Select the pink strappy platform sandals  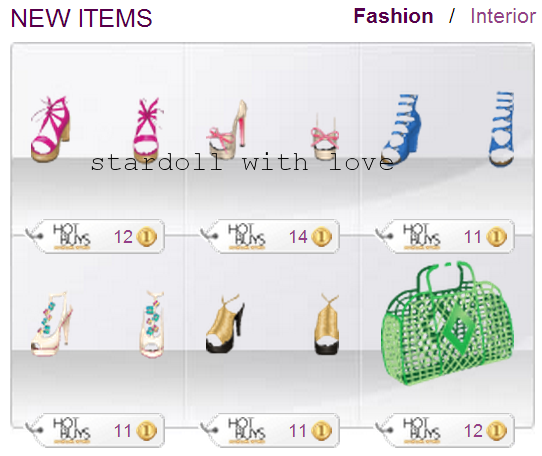pos(97,130)
